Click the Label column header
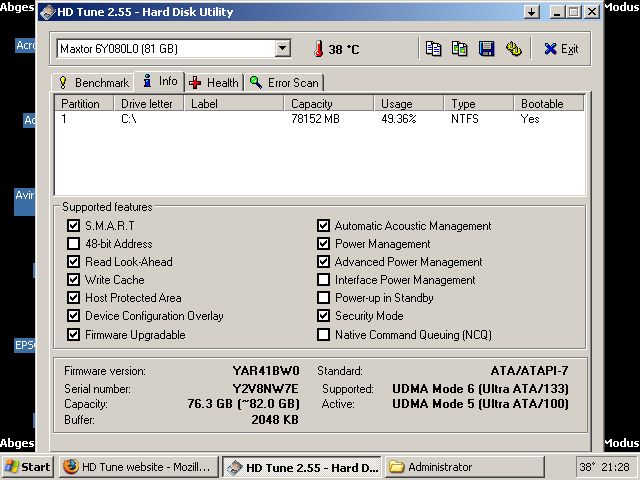Viewport: 640px width, 480px height. tap(234, 103)
